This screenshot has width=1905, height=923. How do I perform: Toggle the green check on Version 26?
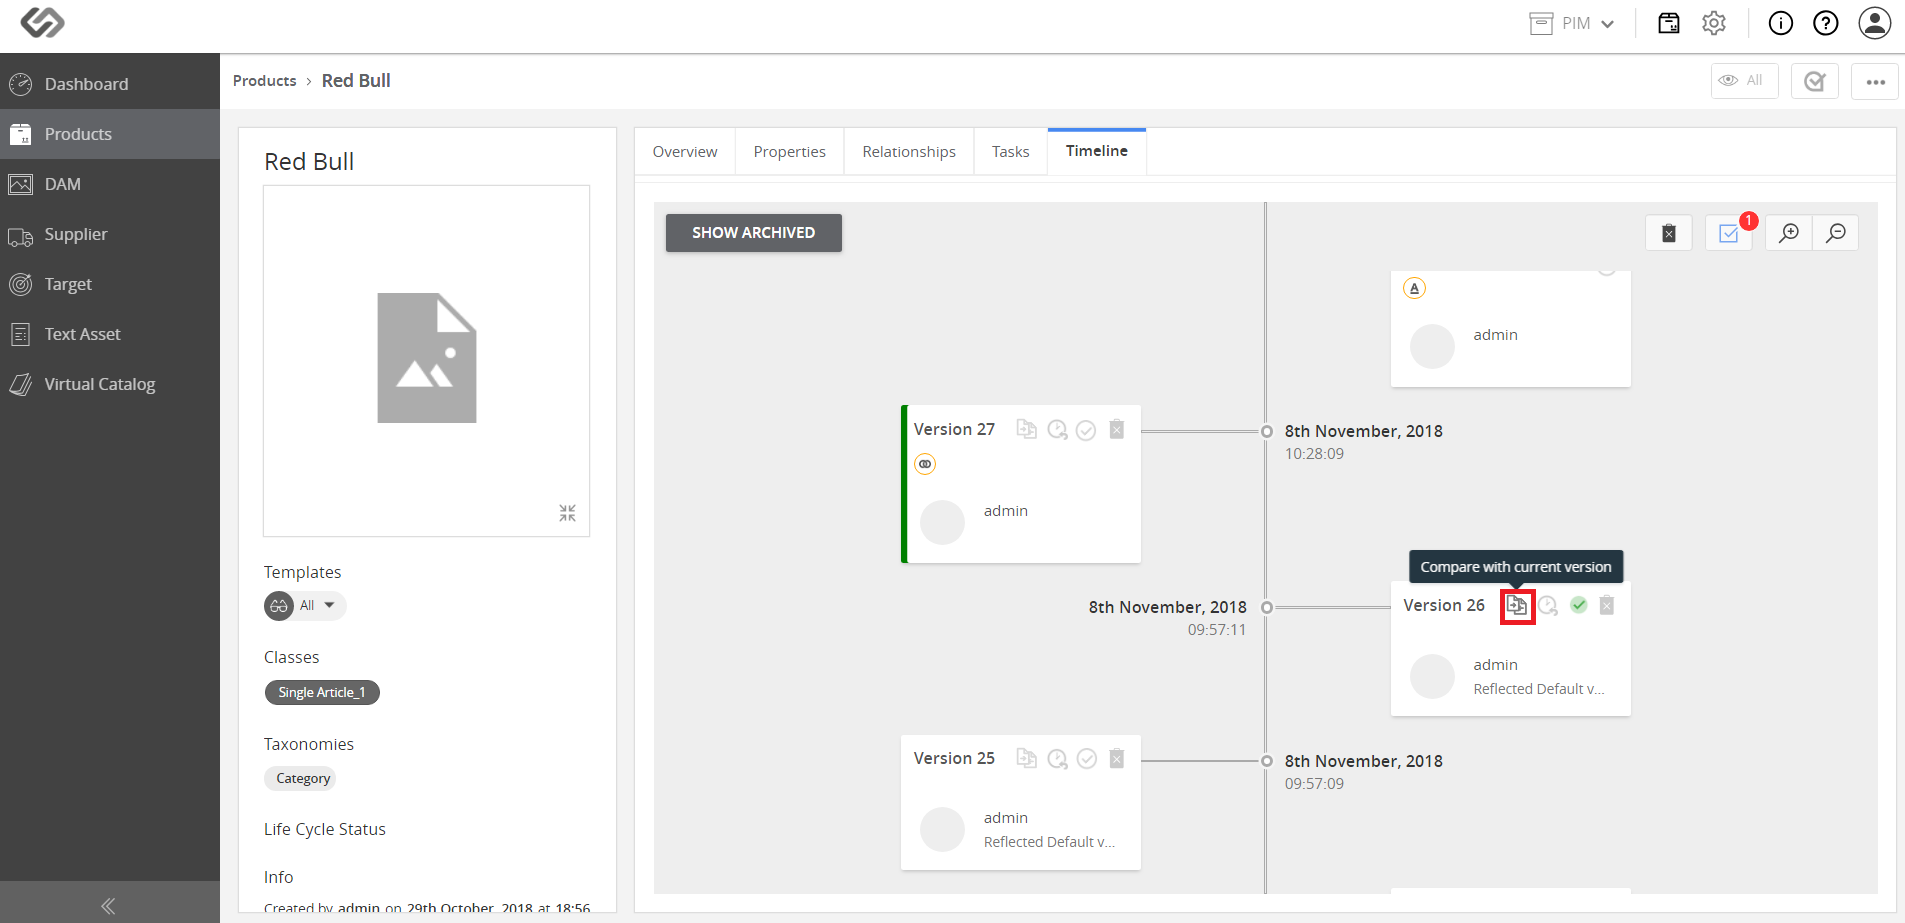pyautogui.click(x=1579, y=605)
